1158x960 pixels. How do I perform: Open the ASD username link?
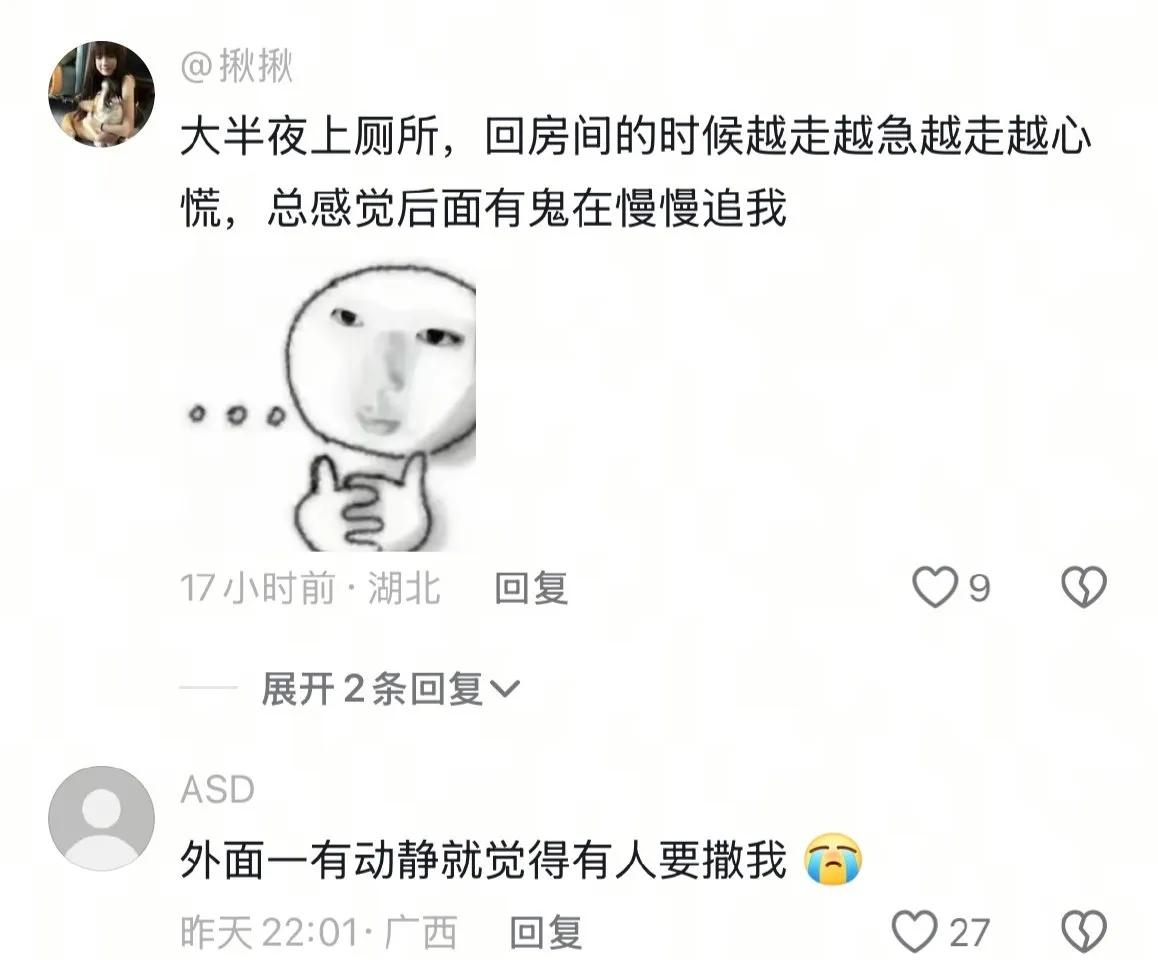[x=218, y=789]
